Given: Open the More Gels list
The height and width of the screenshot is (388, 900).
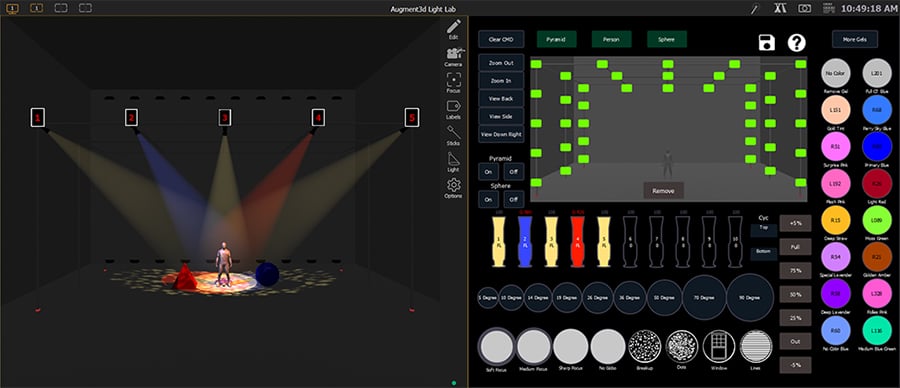Looking at the screenshot, I should tap(855, 39).
